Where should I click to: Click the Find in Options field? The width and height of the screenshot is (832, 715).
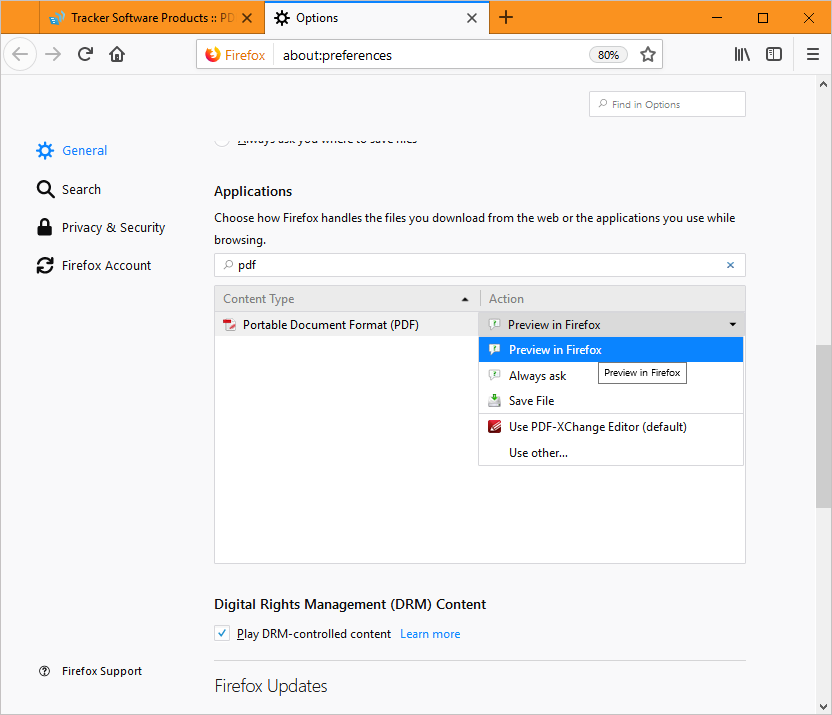667,104
